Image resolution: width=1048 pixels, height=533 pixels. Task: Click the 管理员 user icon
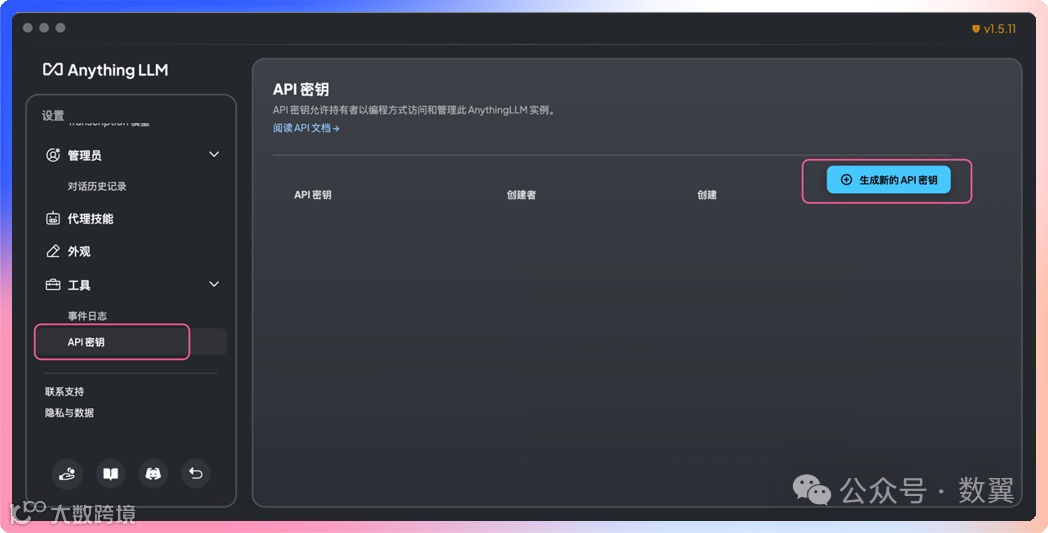pyautogui.click(x=53, y=155)
